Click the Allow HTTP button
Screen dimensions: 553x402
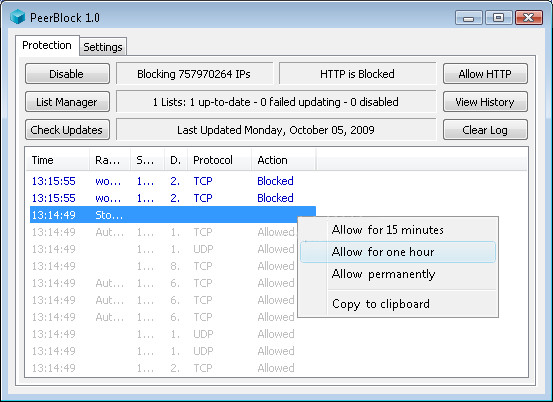click(x=485, y=74)
